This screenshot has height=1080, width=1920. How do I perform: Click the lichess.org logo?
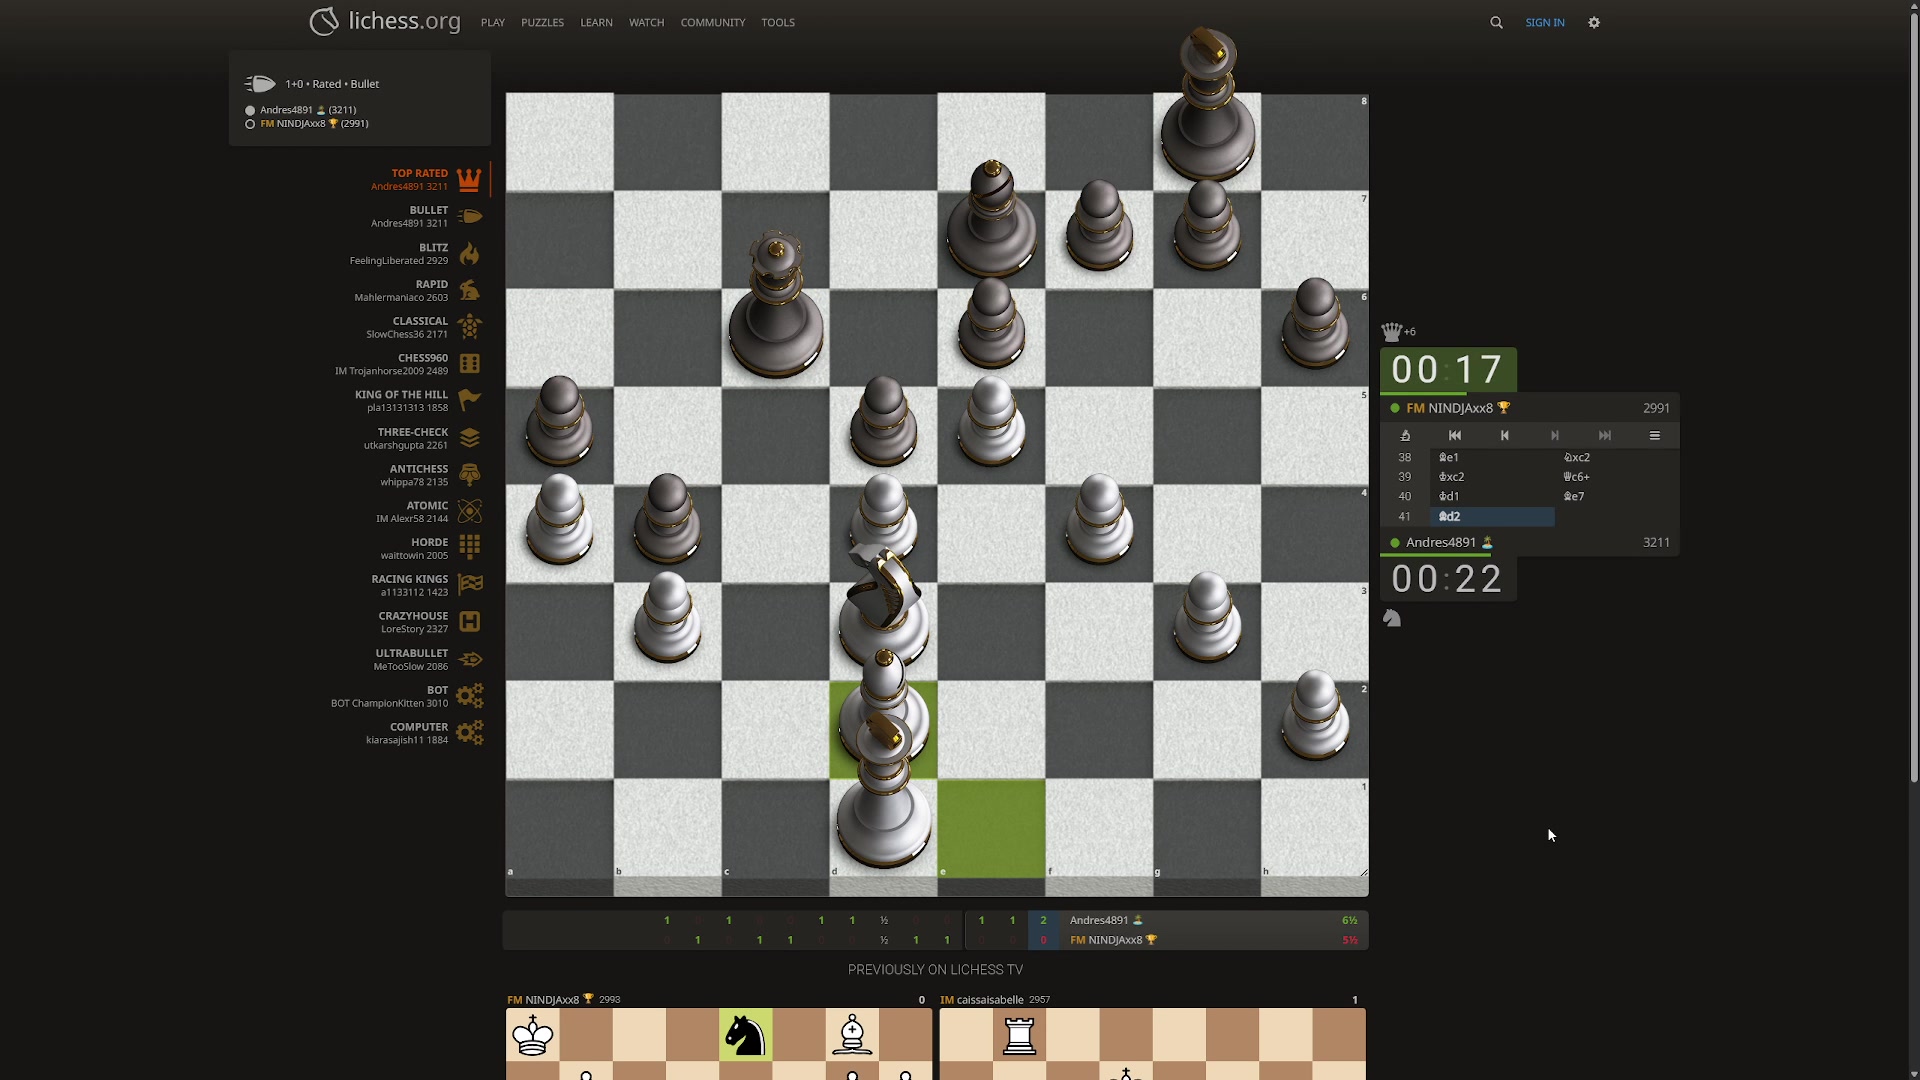(x=385, y=21)
